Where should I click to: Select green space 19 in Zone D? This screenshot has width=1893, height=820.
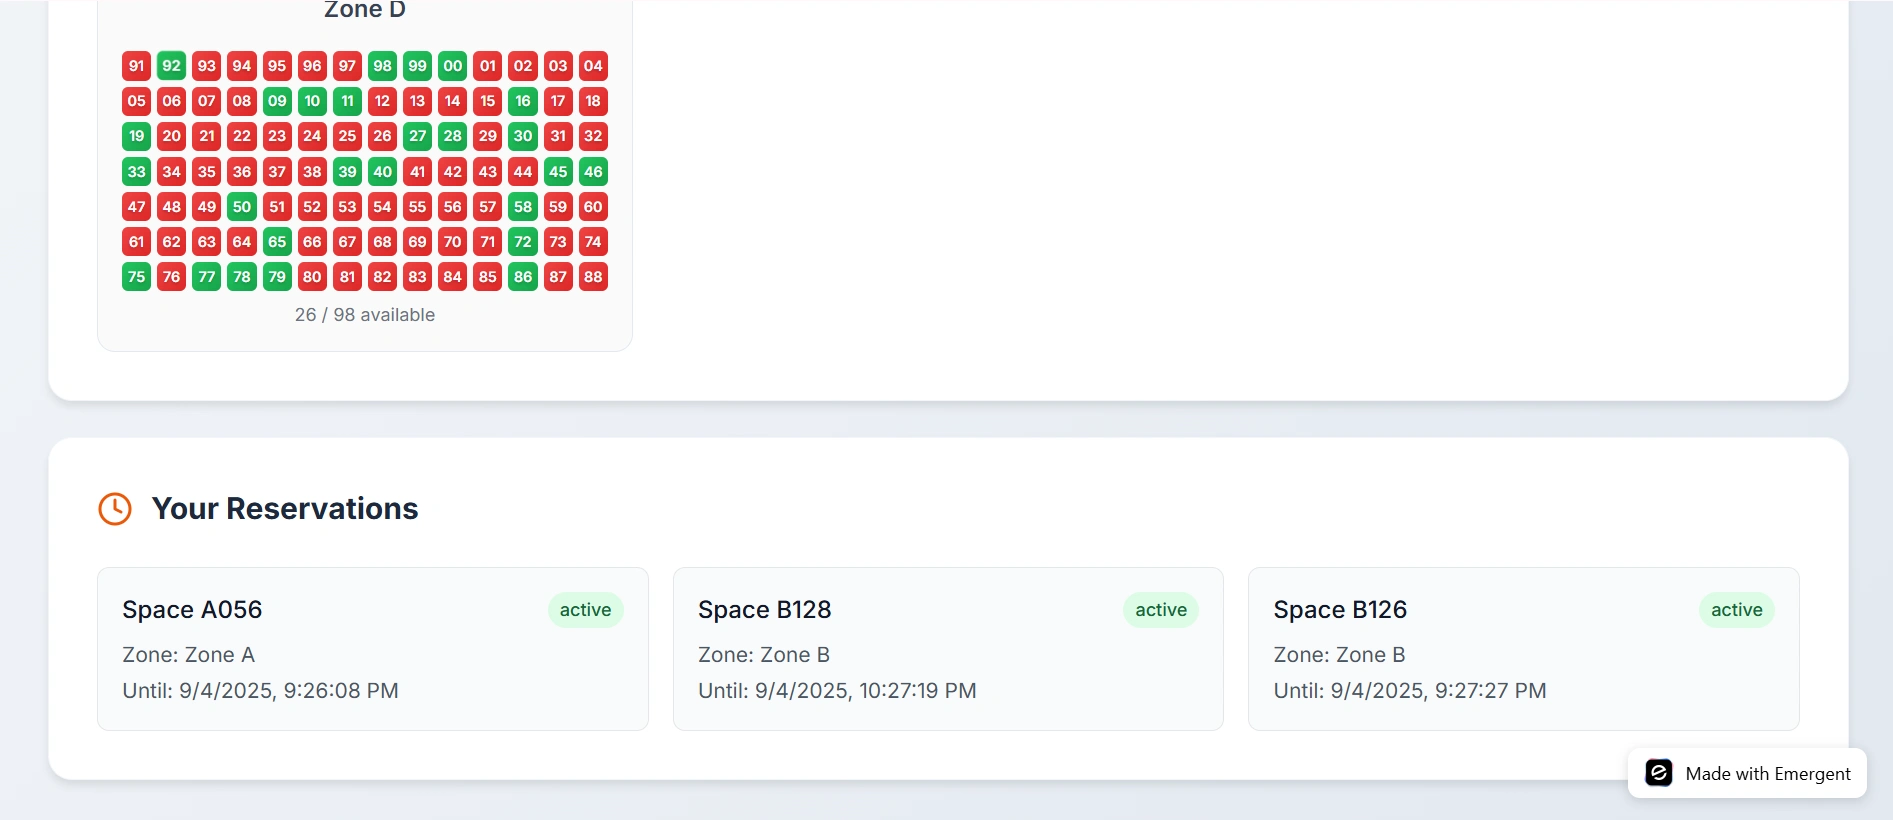pyautogui.click(x=137, y=136)
